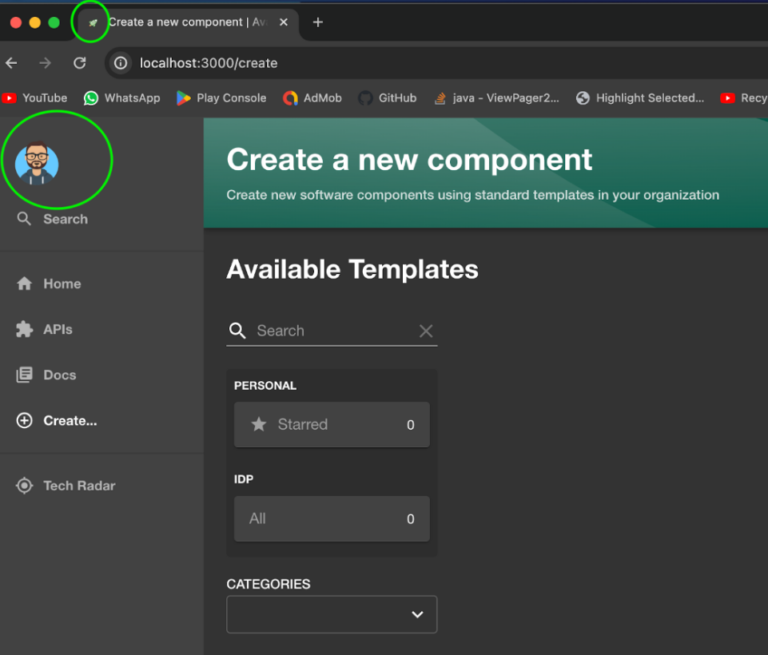Screen dimensions: 768x655
Task: Open the Play Console bookmark
Action: [221, 98]
